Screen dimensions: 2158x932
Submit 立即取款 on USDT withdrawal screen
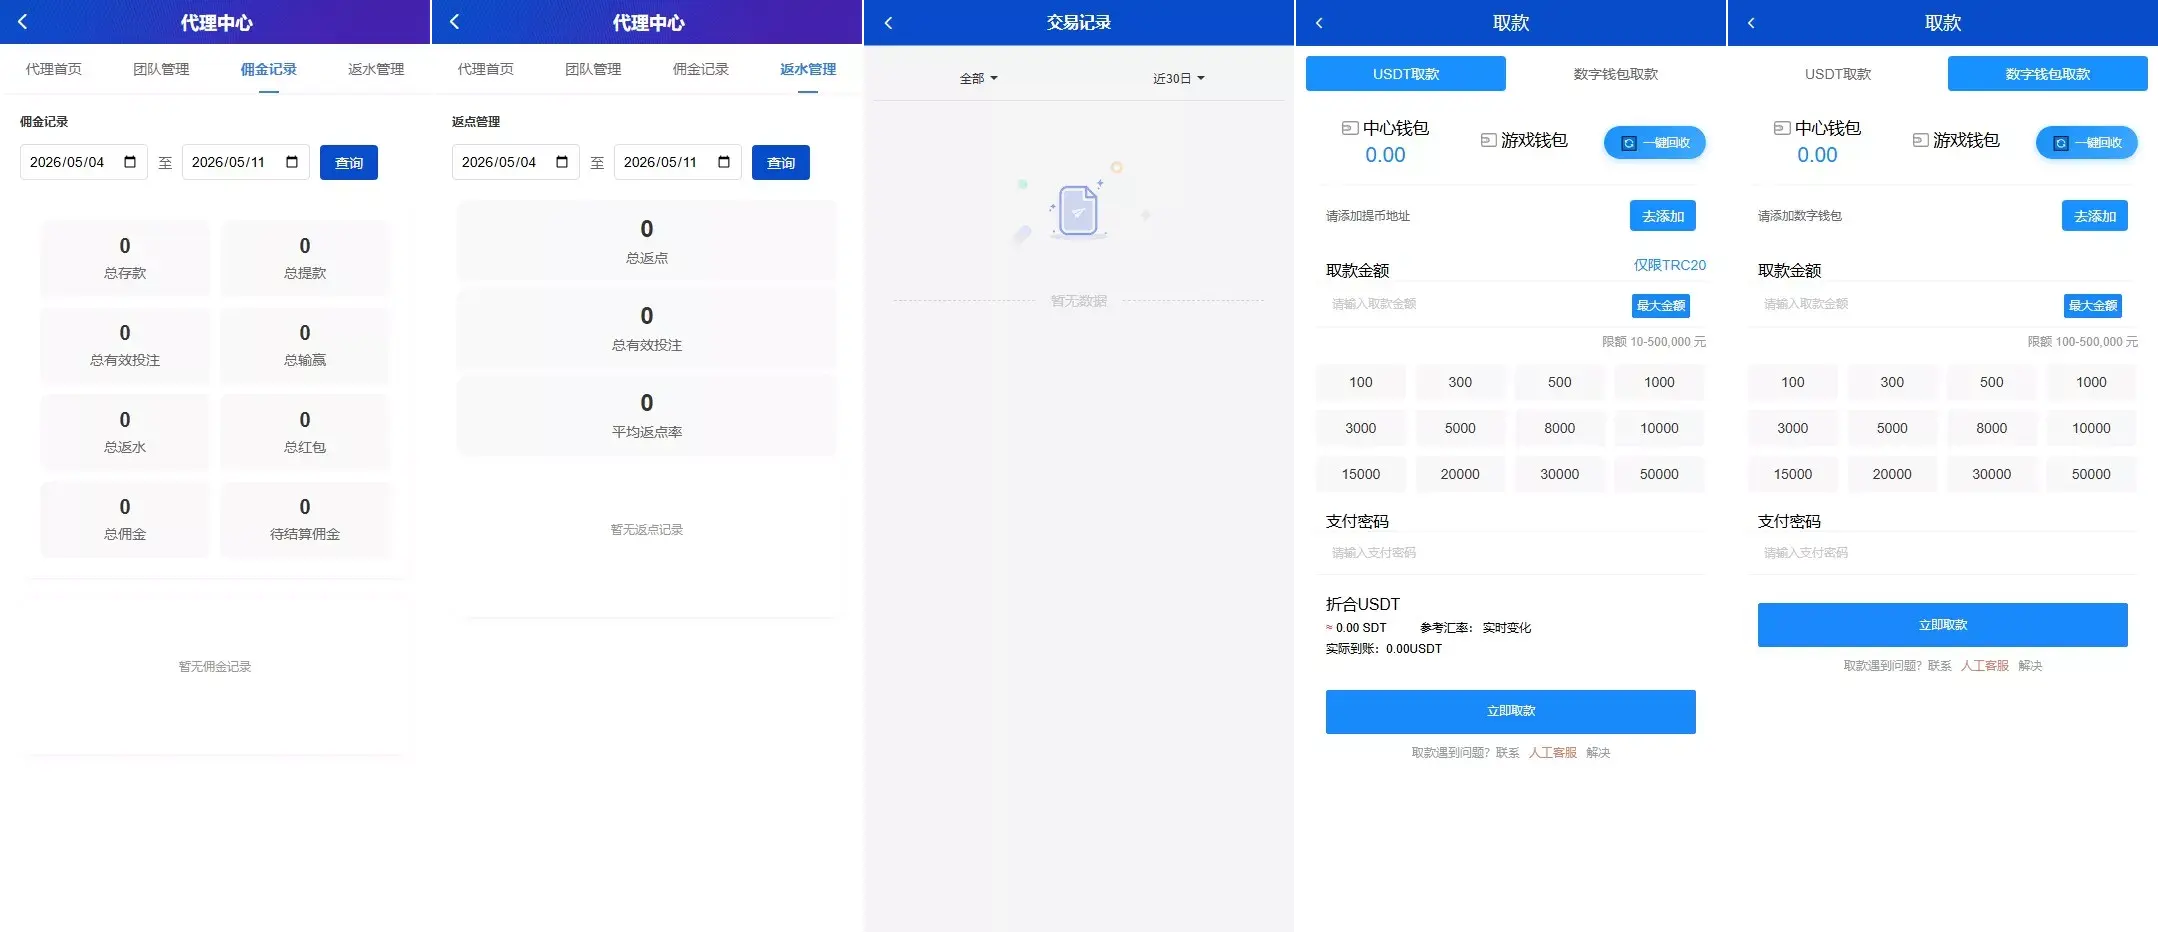[1511, 711]
